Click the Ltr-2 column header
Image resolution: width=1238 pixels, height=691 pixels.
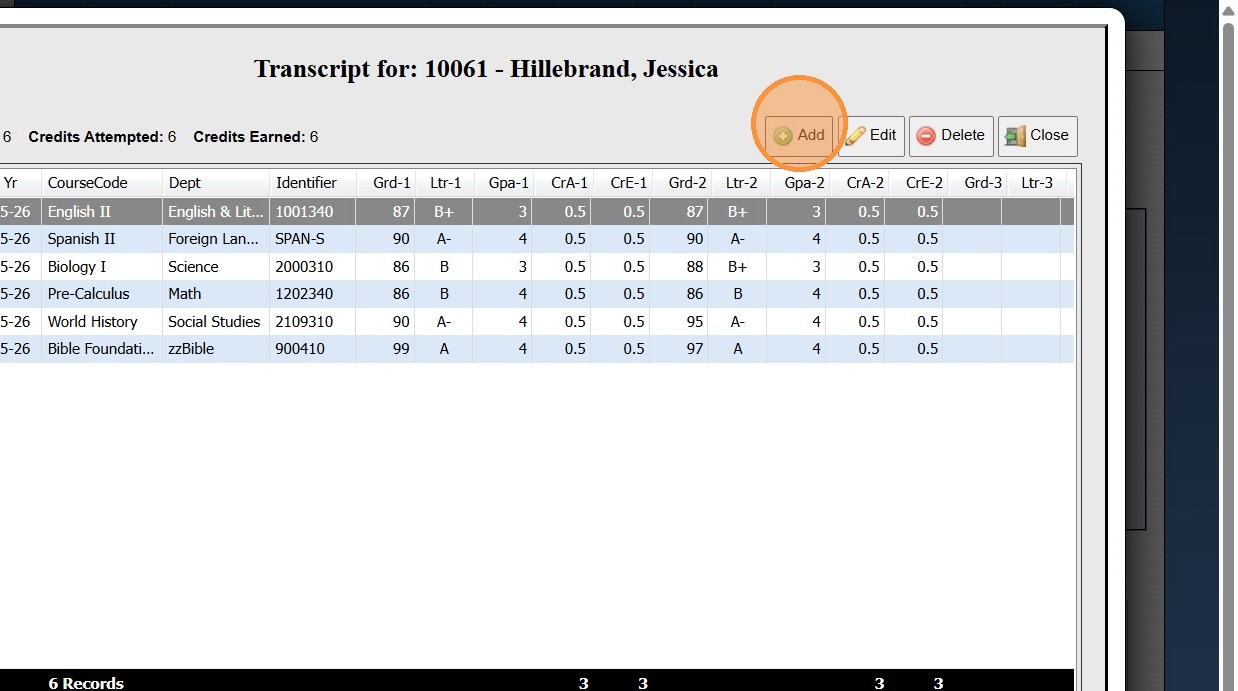click(740, 183)
